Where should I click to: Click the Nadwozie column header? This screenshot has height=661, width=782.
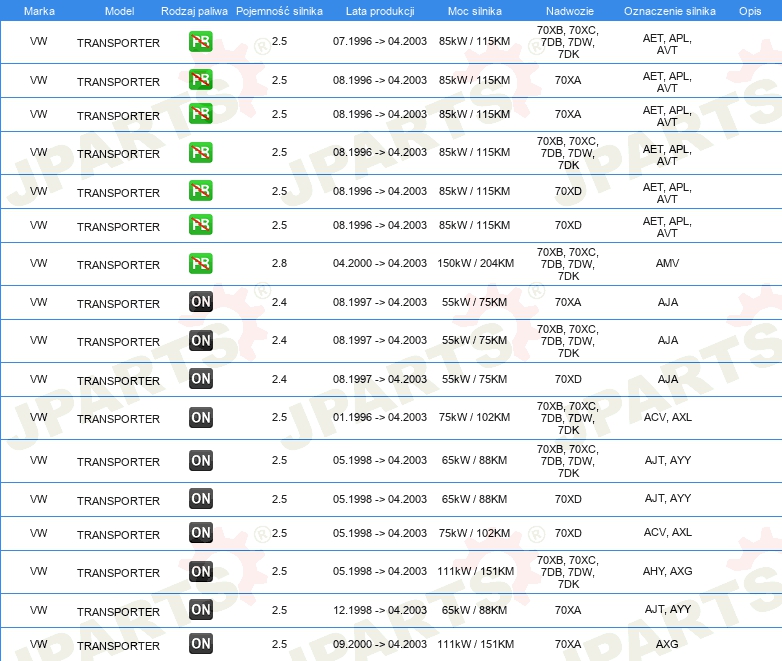point(570,11)
